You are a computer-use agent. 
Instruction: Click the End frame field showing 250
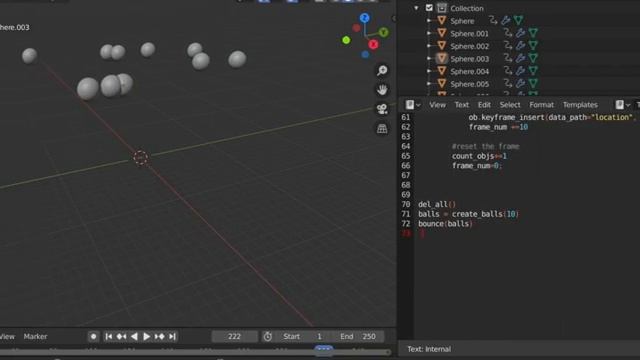tap(359, 336)
